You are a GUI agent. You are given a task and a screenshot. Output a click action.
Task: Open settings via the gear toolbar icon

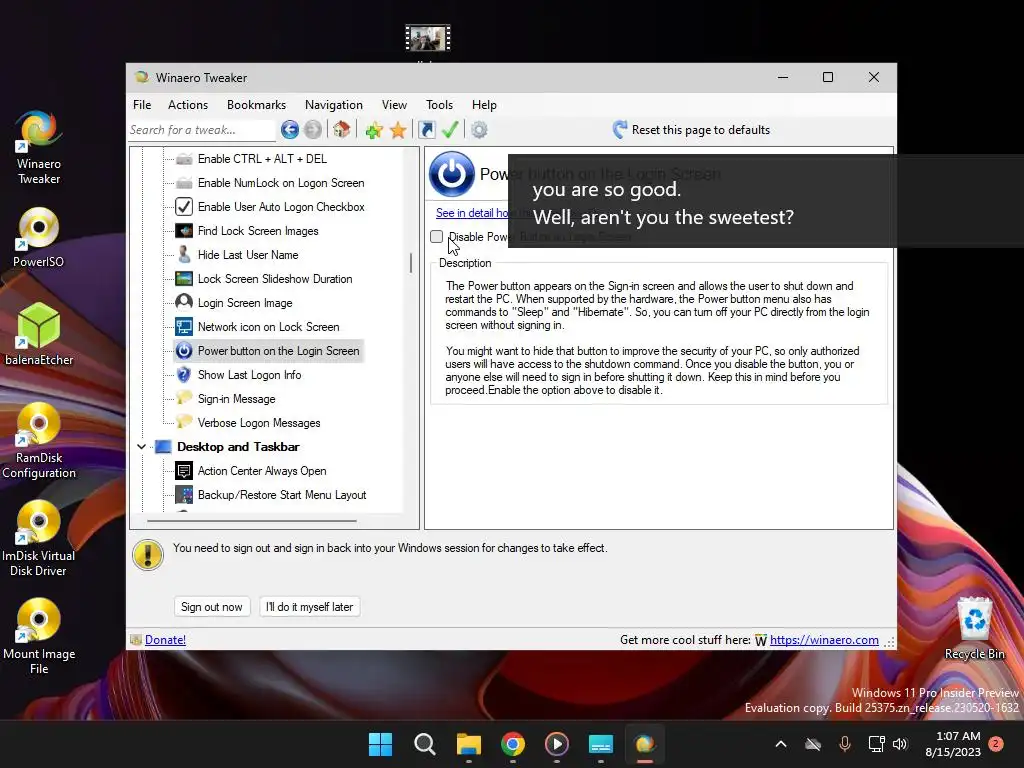479,130
